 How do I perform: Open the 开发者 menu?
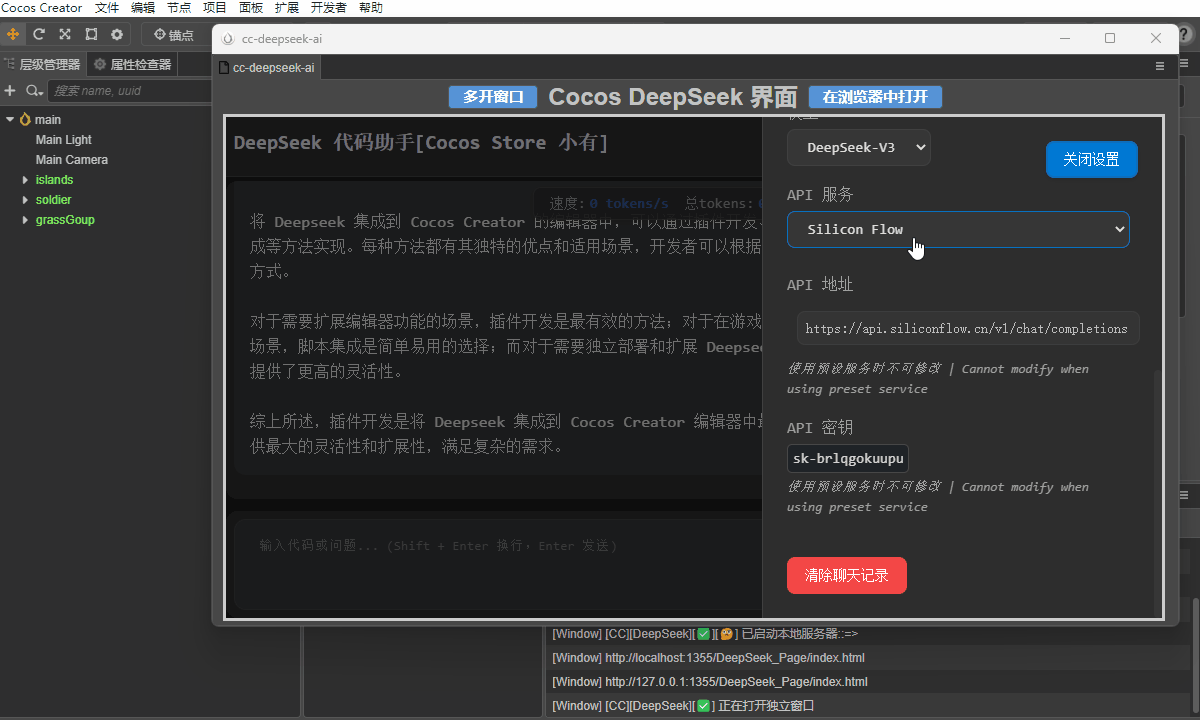point(328,8)
